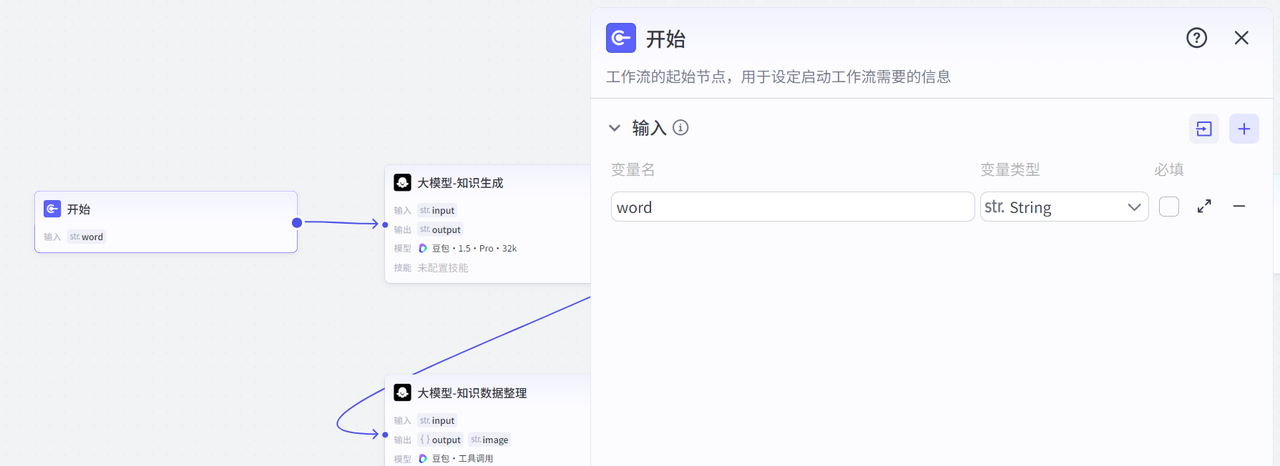The width and height of the screenshot is (1280, 466).
Task: Click the str. word tag in 开始 node
Action: [x=86, y=237]
